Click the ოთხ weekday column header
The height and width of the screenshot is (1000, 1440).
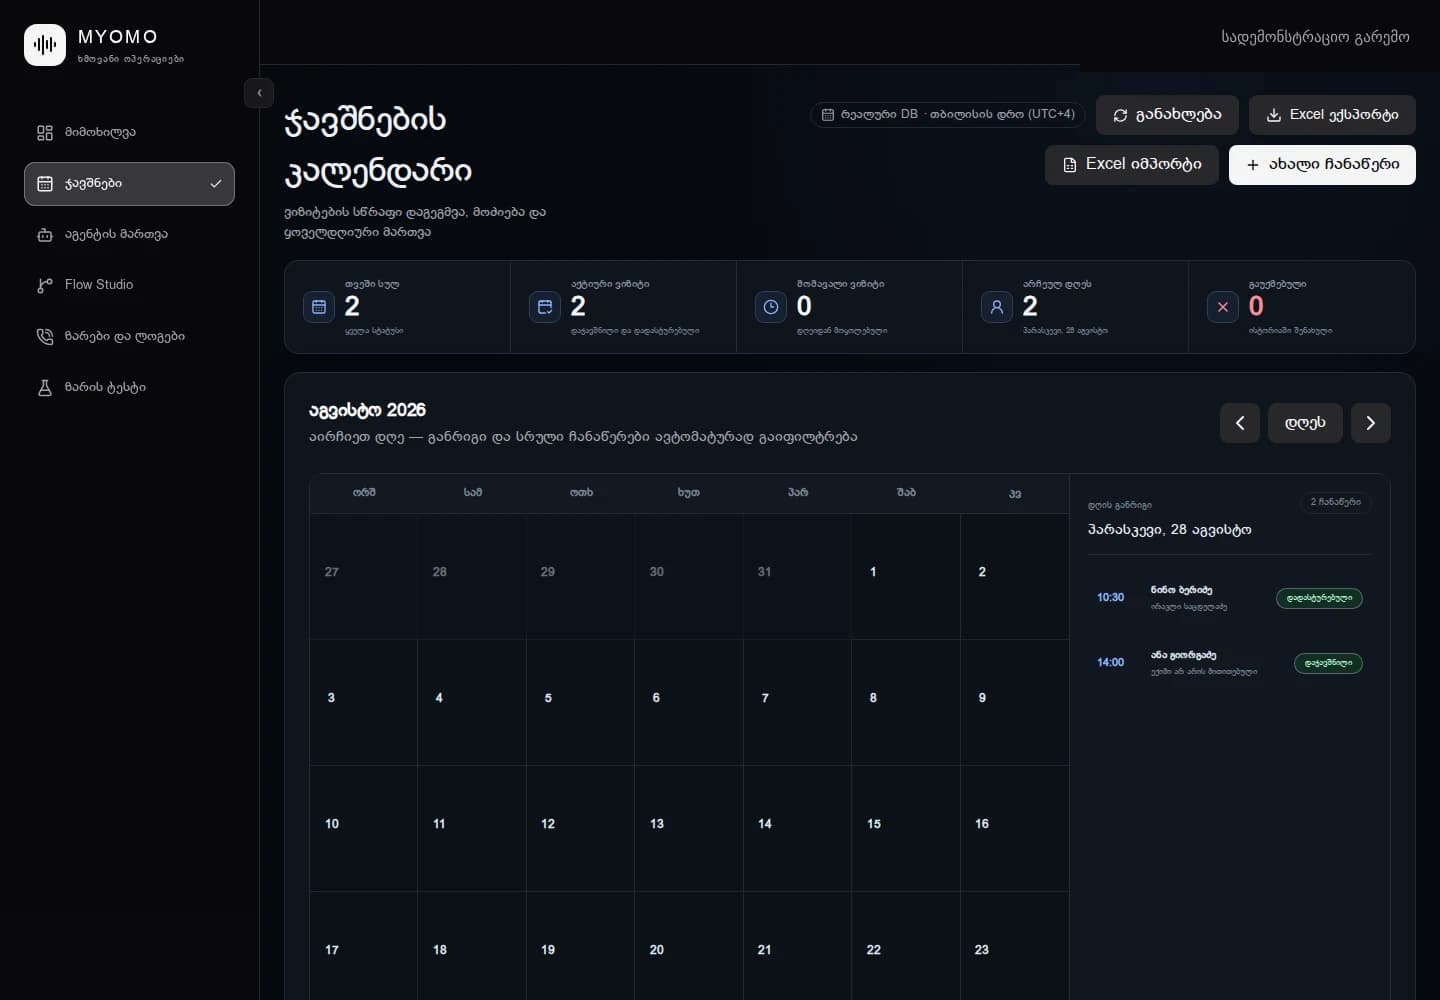(581, 493)
